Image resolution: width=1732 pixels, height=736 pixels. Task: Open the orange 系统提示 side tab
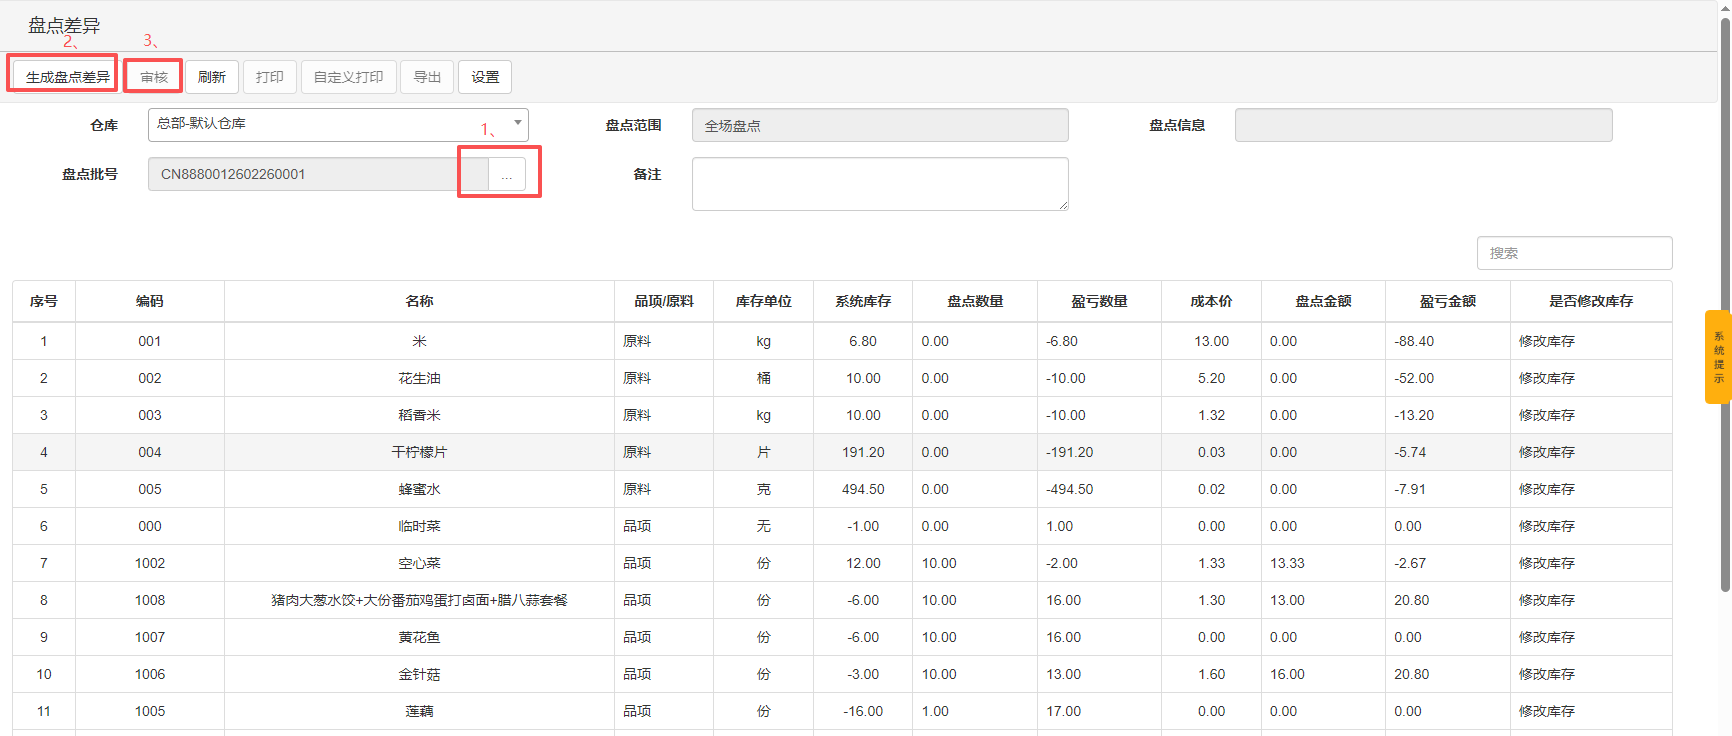tap(1717, 357)
